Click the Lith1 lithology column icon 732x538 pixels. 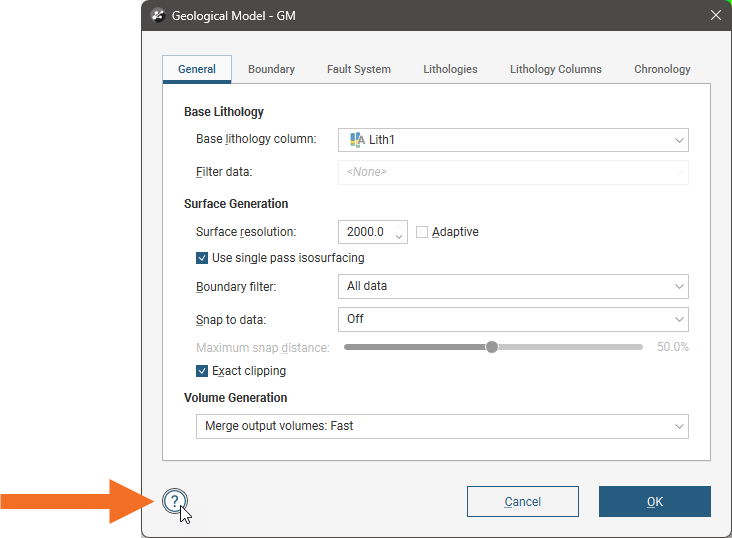pos(356,140)
